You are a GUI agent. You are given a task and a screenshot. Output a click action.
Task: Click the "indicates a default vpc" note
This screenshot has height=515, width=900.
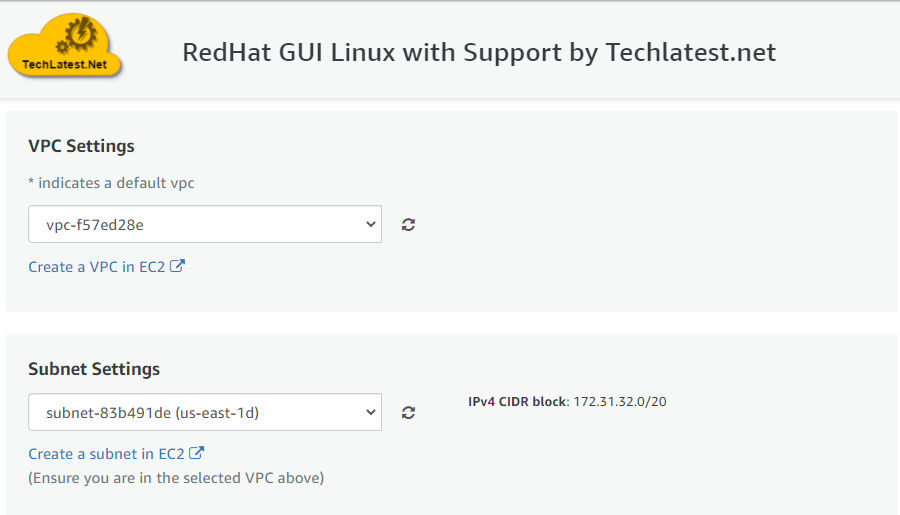tap(113, 183)
